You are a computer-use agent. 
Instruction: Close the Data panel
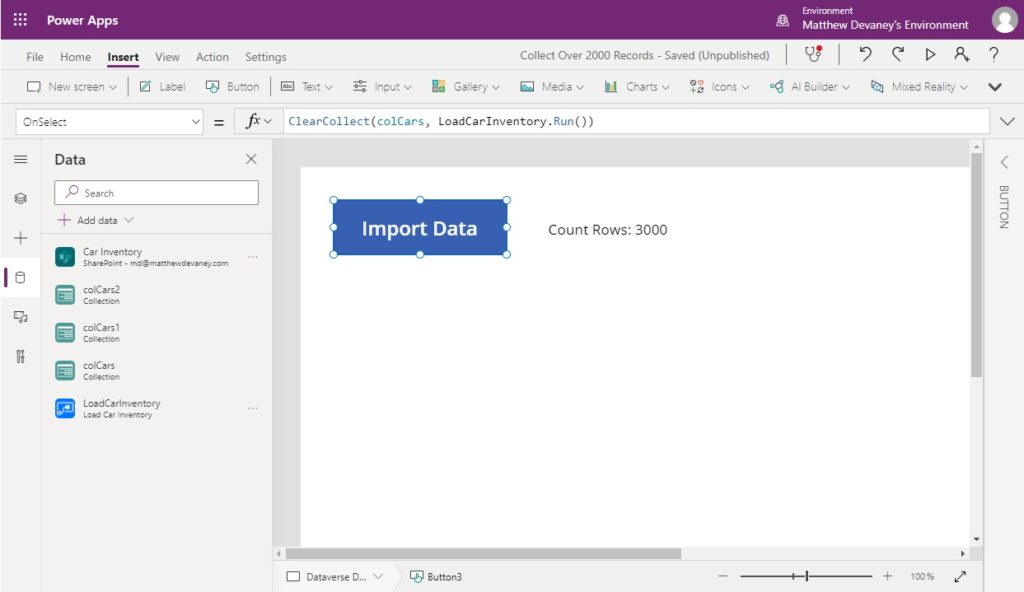click(251, 159)
